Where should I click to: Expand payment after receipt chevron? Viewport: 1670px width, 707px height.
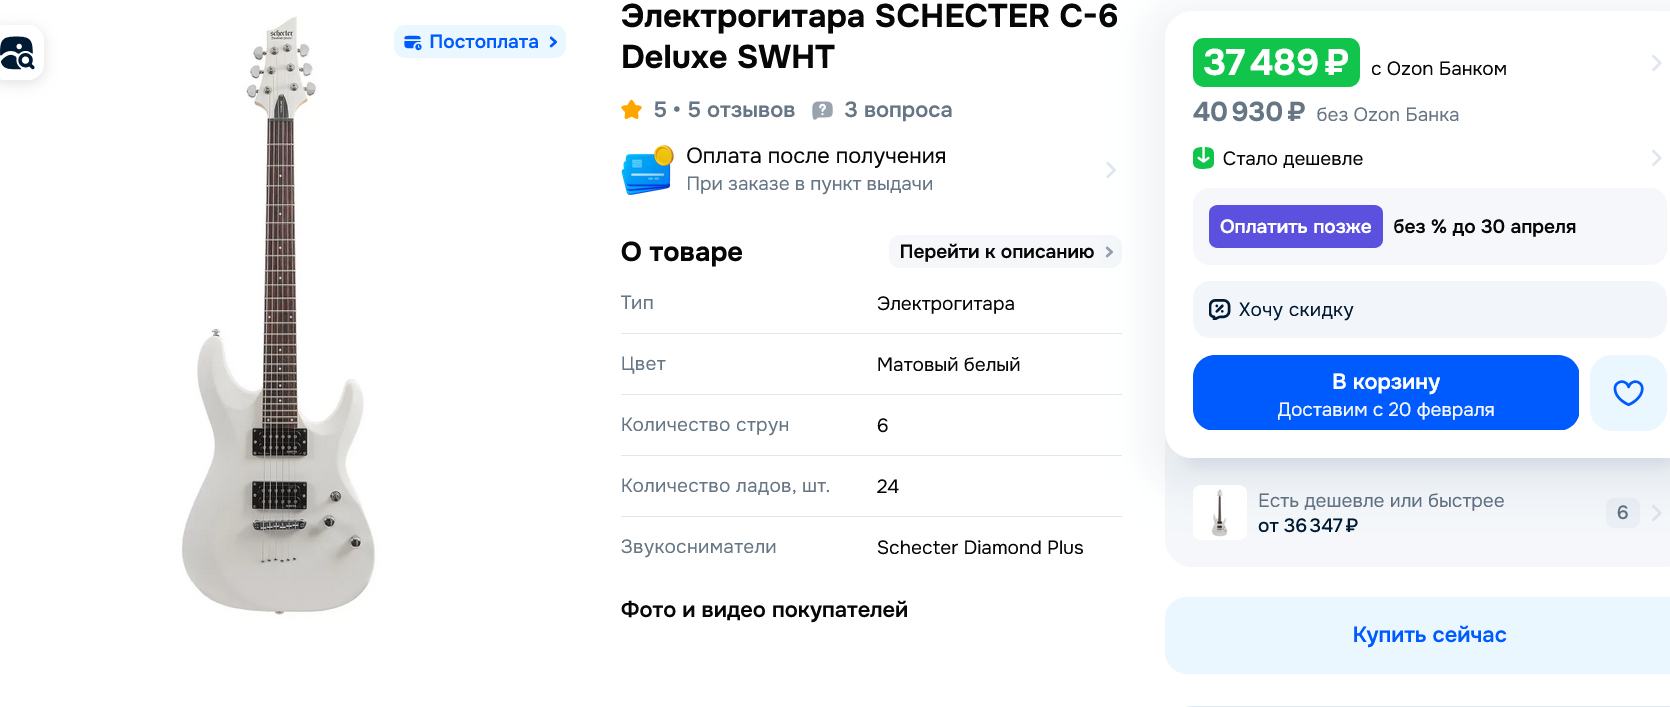pos(1110,170)
